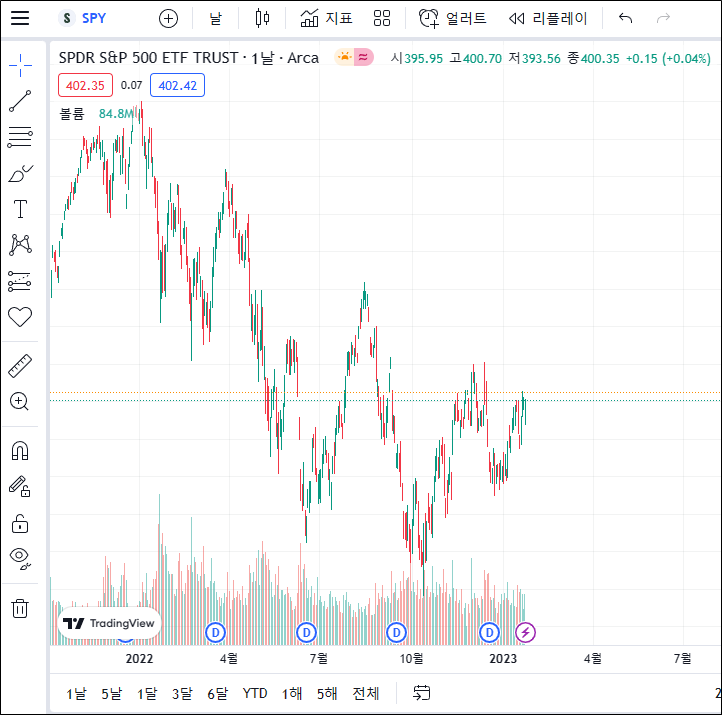Set range to 5날
This screenshot has height=715, width=722.
111,693
